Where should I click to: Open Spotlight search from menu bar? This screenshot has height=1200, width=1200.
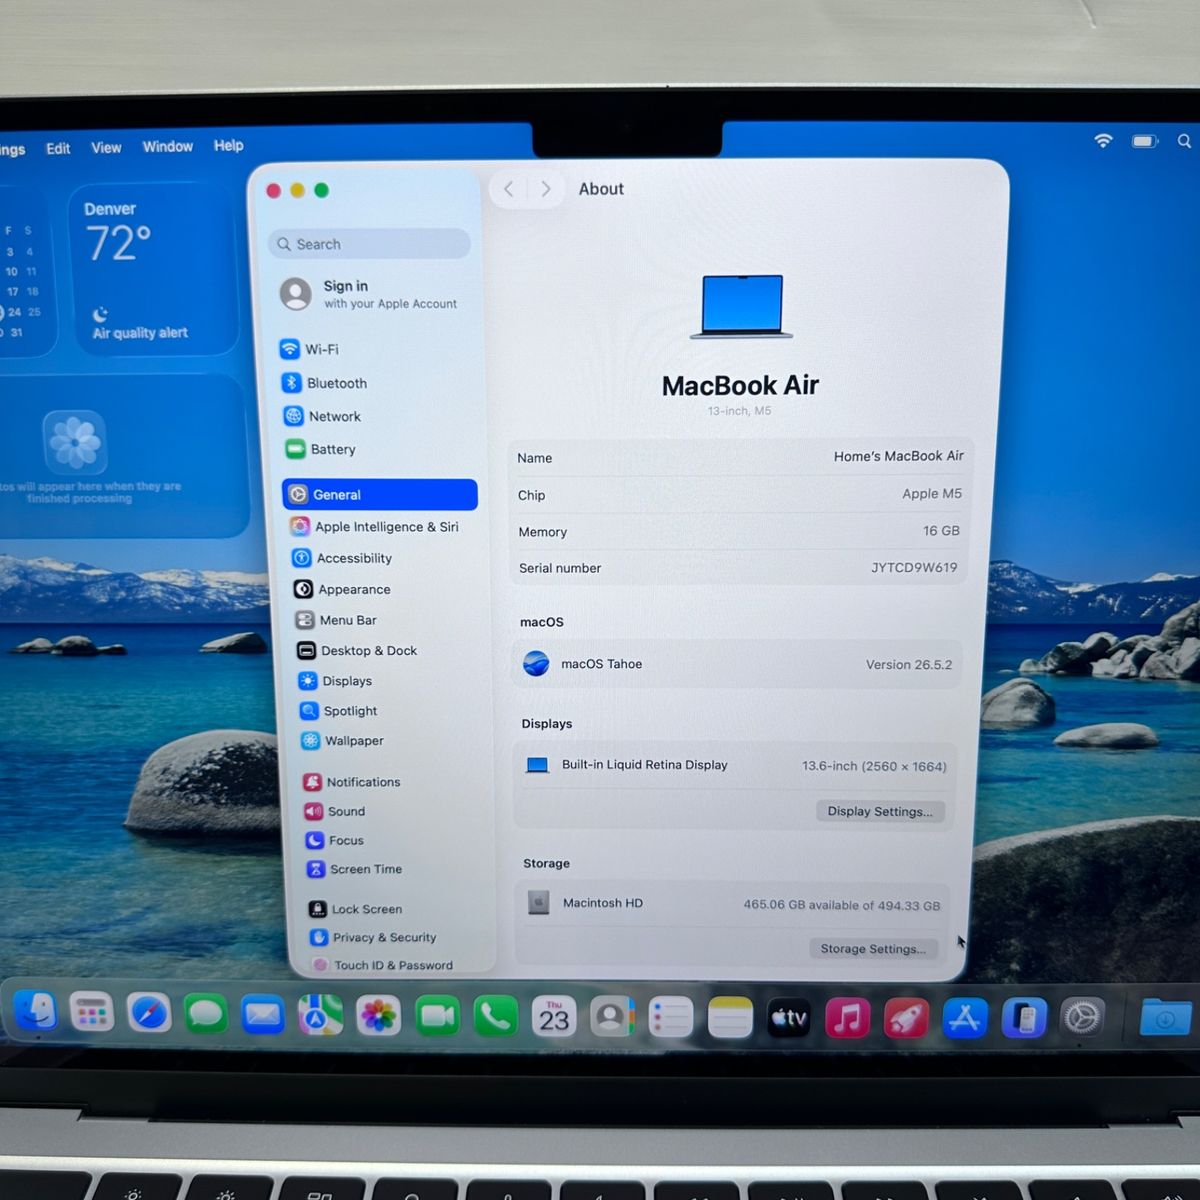point(1184,141)
